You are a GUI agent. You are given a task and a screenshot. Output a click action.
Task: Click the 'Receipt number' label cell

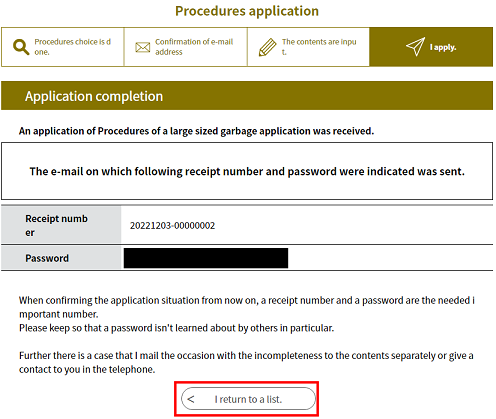[61, 225]
